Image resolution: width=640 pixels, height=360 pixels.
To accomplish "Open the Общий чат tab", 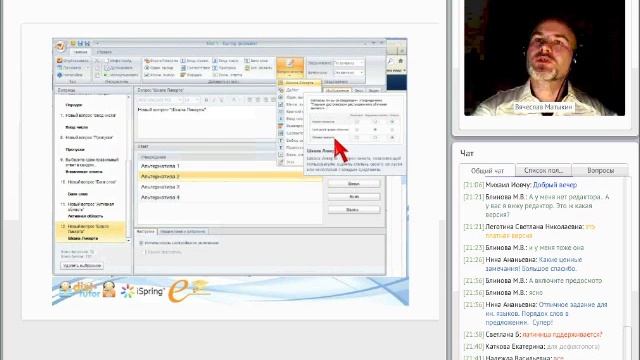I will [487, 171].
